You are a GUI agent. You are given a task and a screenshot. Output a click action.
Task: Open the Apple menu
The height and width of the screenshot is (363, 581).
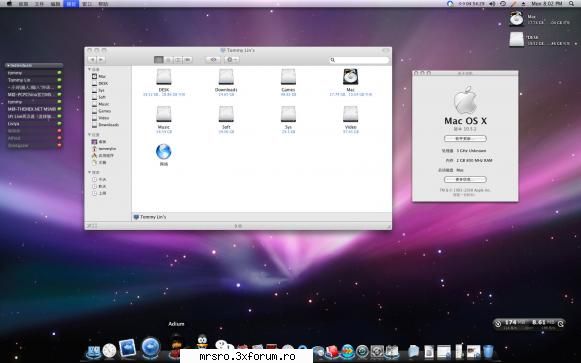(x=9, y=4)
